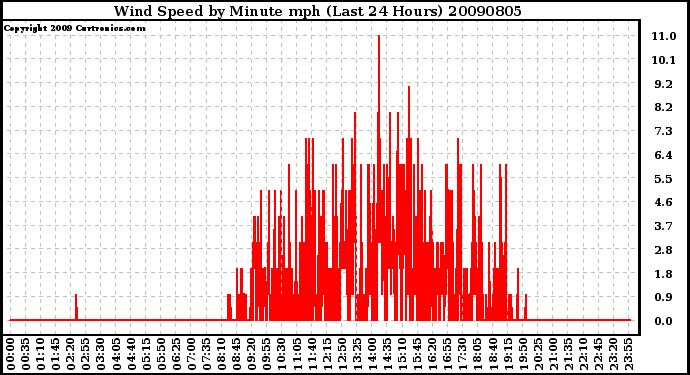Click the x-axis time label 12:15

coord(327,354)
